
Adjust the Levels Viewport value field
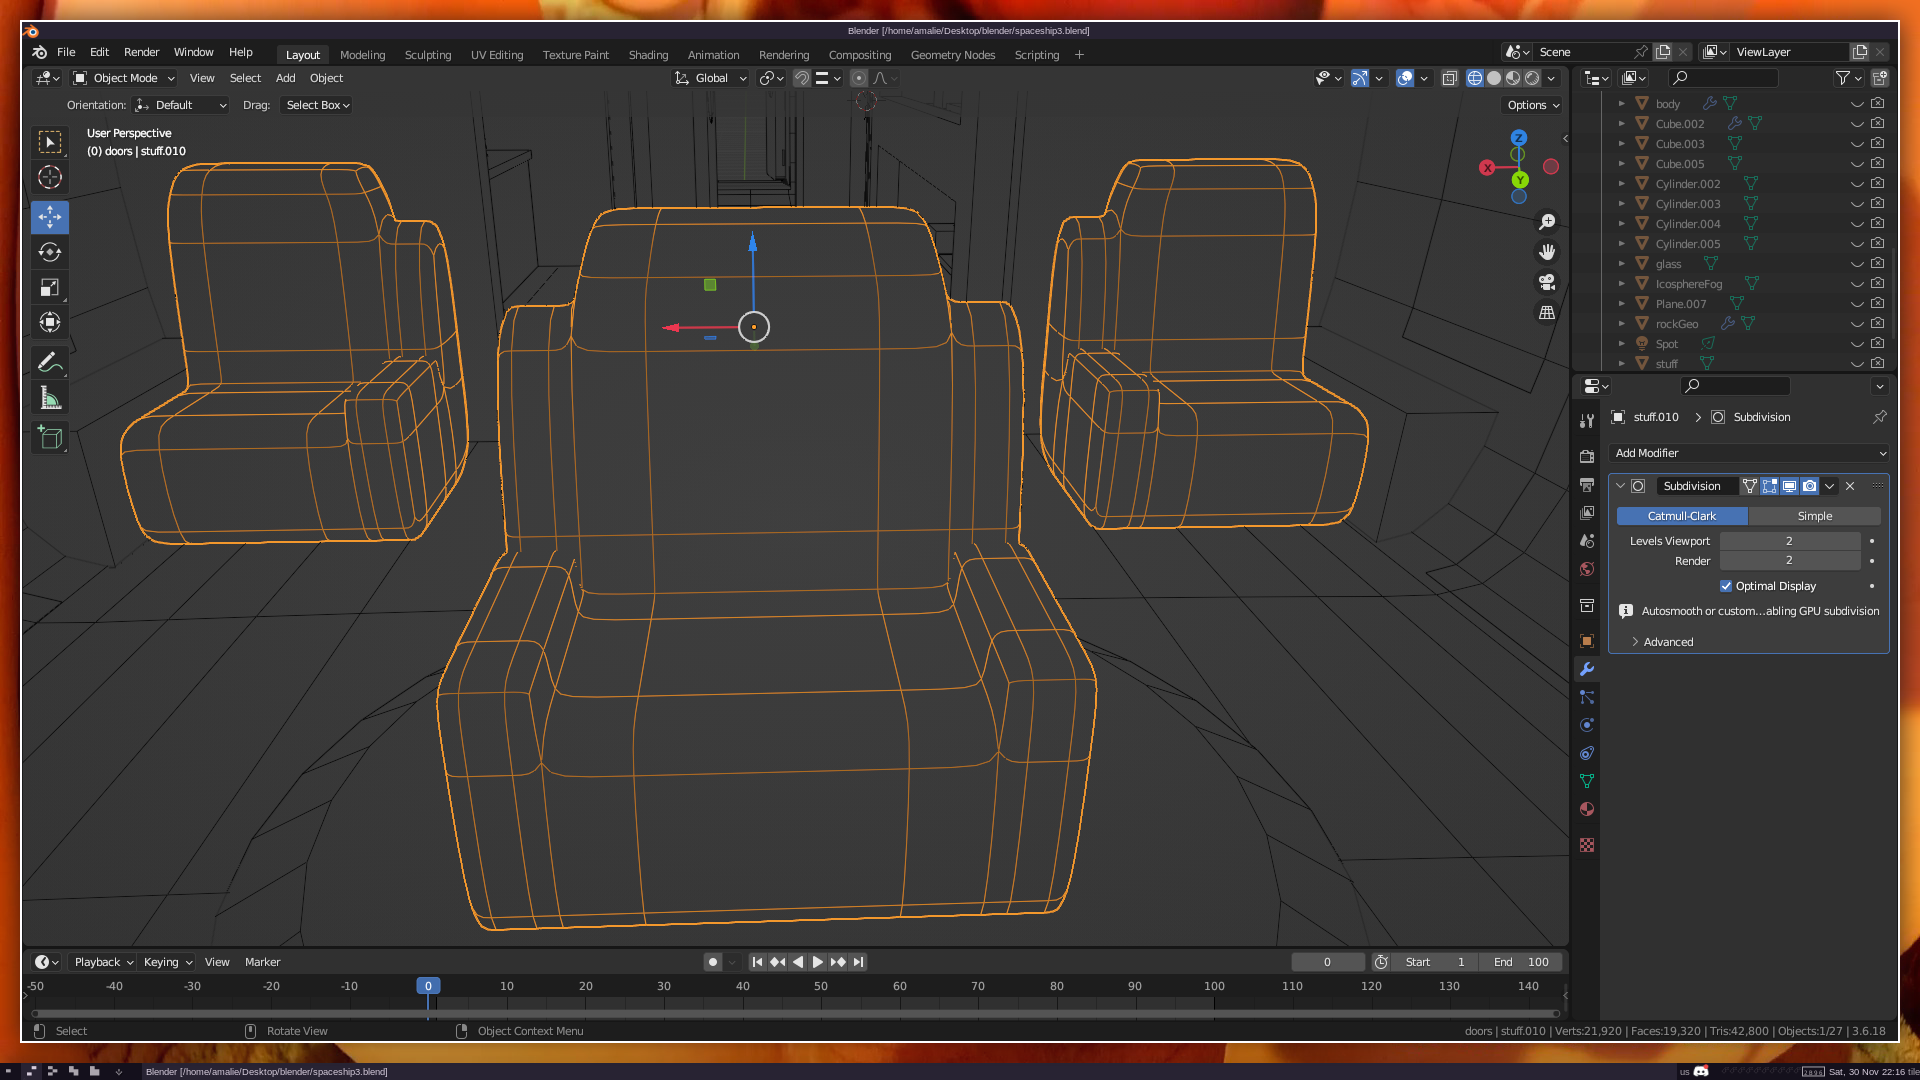click(x=1789, y=541)
